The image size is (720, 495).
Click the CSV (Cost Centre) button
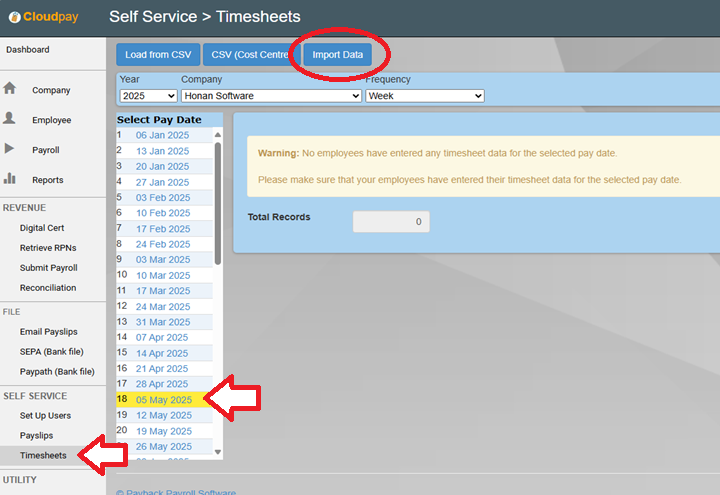(250, 55)
